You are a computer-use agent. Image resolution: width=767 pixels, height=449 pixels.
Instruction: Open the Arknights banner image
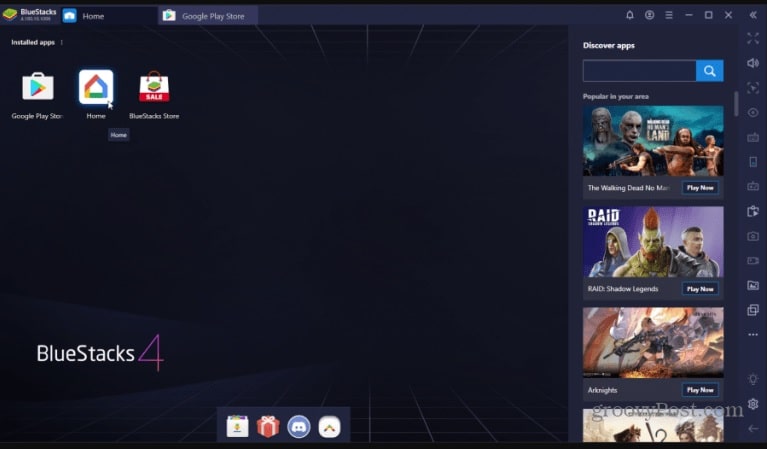click(653, 342)
